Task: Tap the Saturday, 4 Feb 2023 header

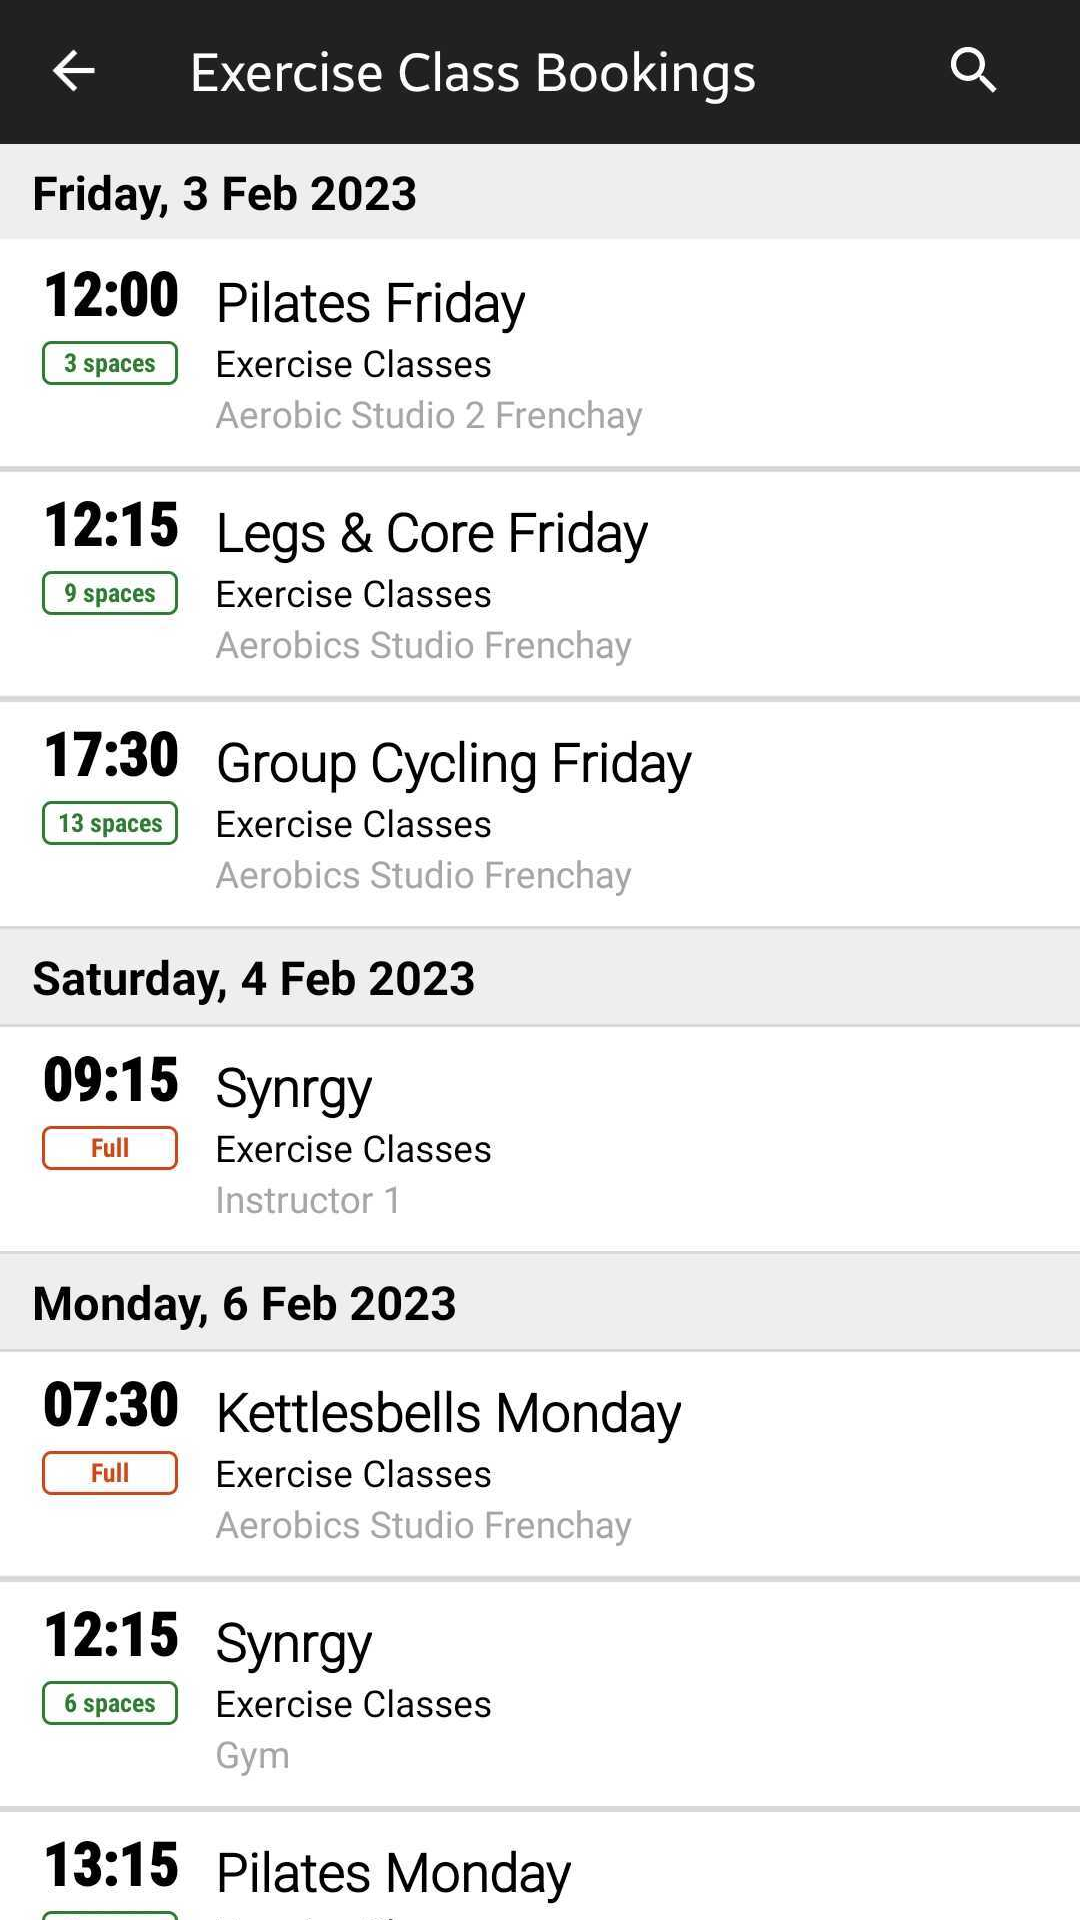Action: point(253,978)
